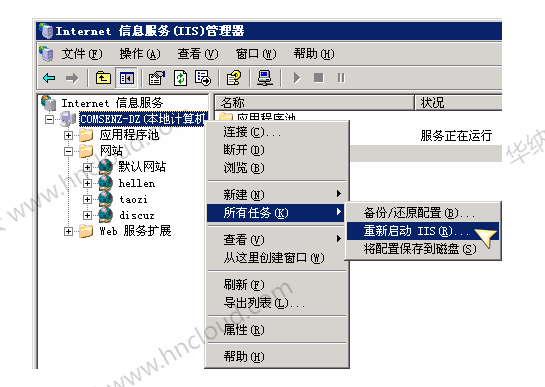545x387 pixels.
Task: Open the 查看(V) menu in menu bar
Action: tap(198, 54)
